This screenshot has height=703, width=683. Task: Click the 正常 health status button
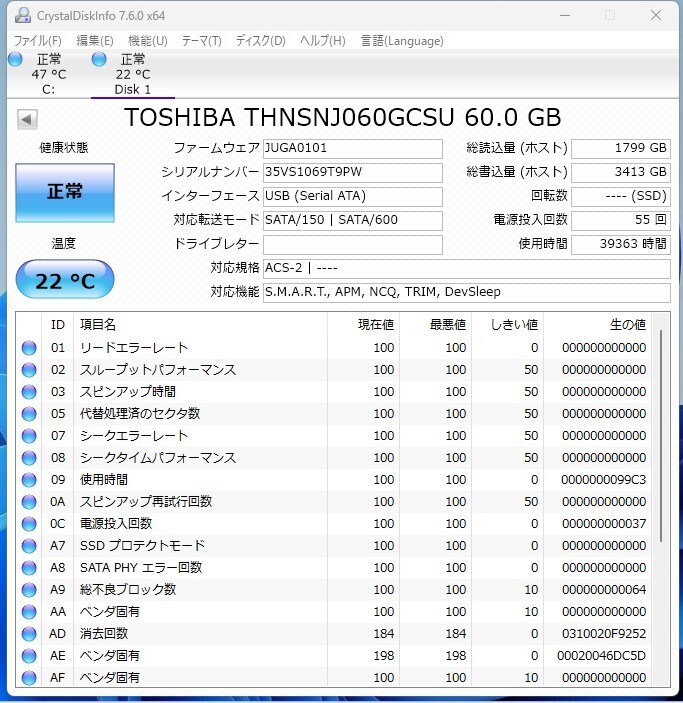pyautogui.click(x=65, y=192)
